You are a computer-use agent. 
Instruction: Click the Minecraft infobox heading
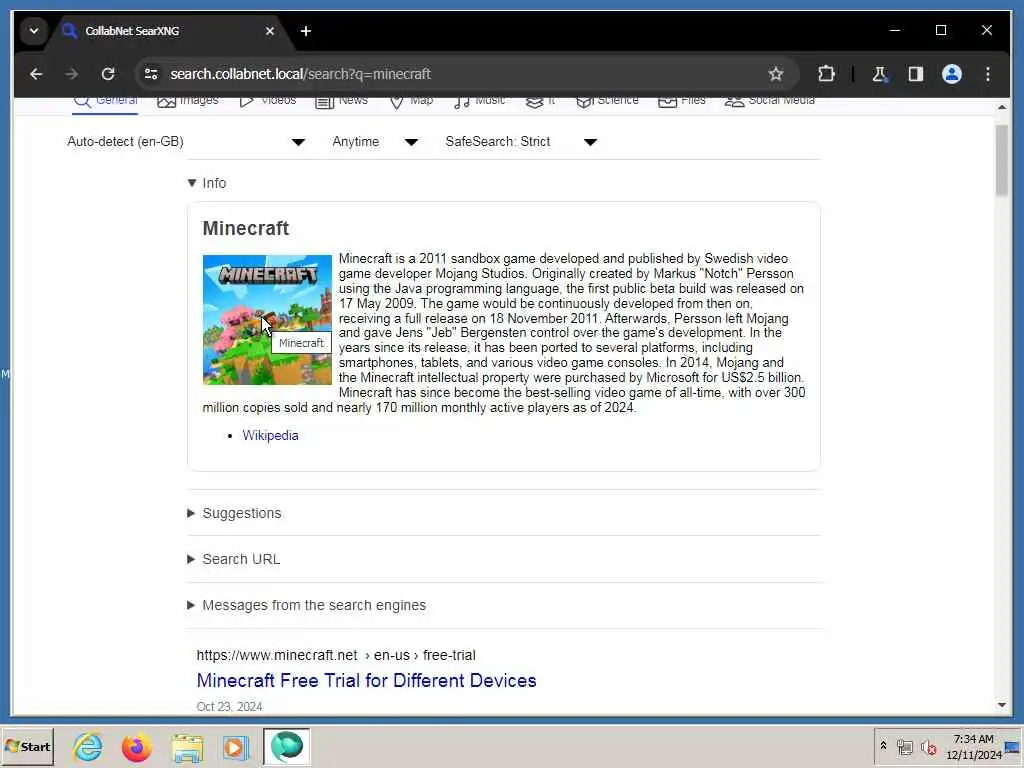(246, 228)
